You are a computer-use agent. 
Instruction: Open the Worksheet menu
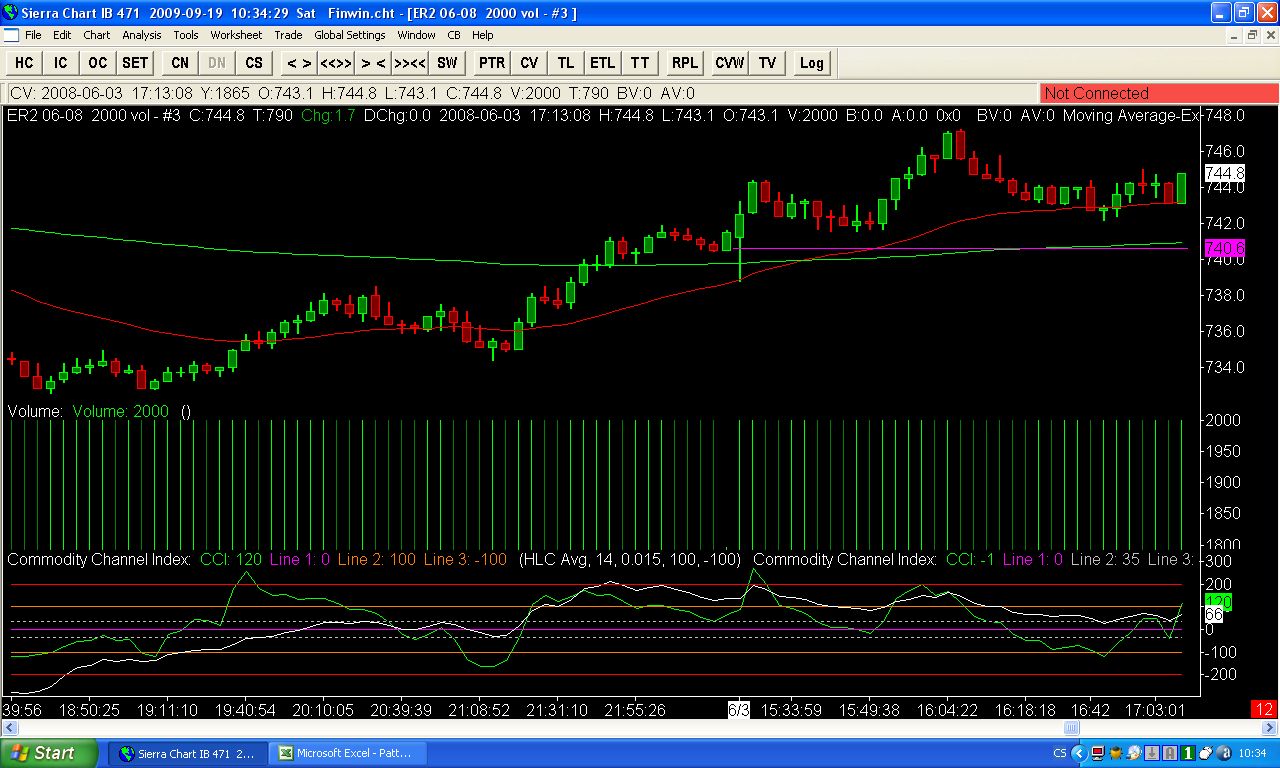pyautogui.click(x=236, y=35)
